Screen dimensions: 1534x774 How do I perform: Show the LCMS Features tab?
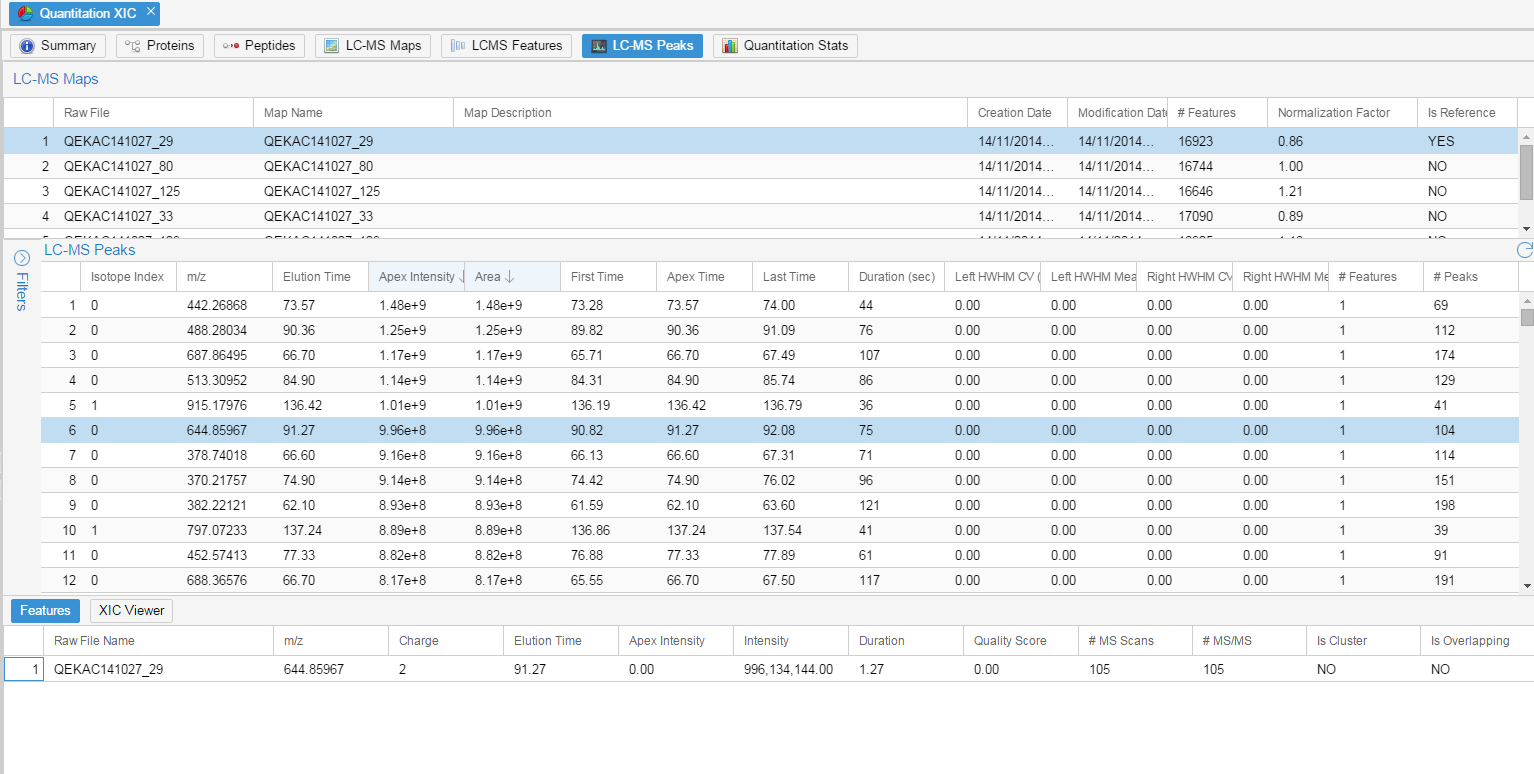506,46
